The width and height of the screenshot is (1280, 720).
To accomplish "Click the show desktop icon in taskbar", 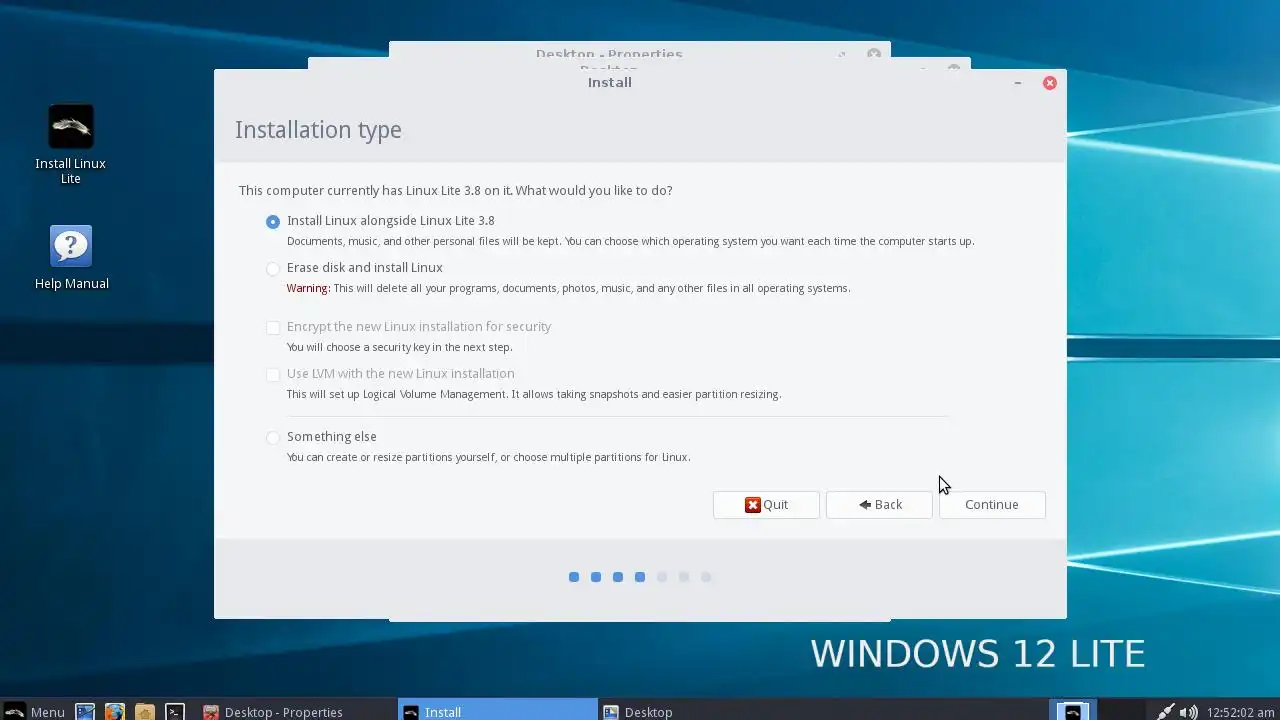I will [x=85, y=711].
